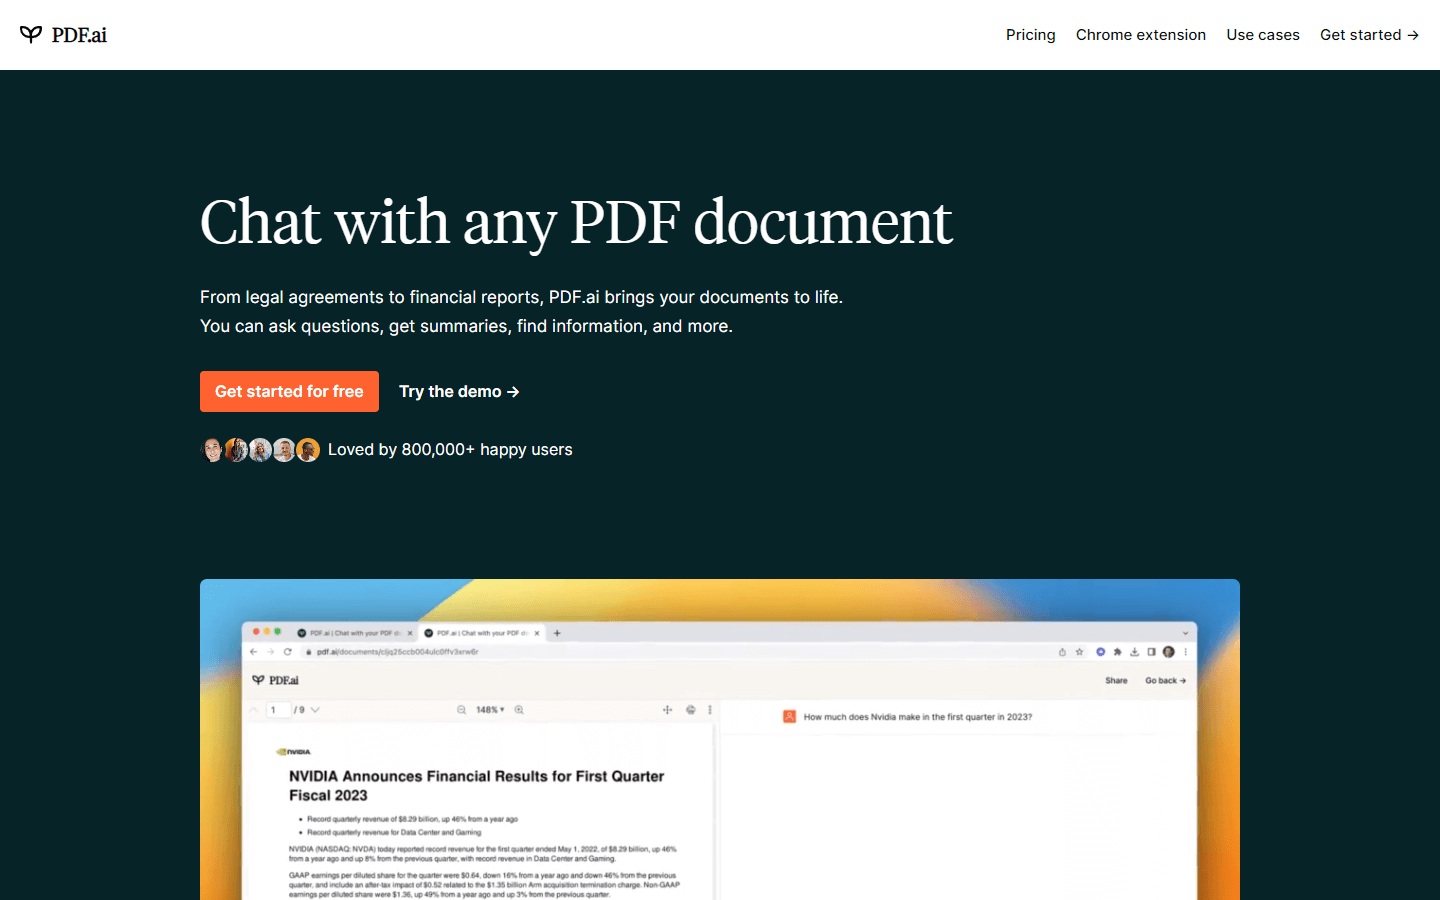Screen dimensions: 1440x900
Task: Click the zoom in magnifier in demo preview
Action: tap(519, 710)
